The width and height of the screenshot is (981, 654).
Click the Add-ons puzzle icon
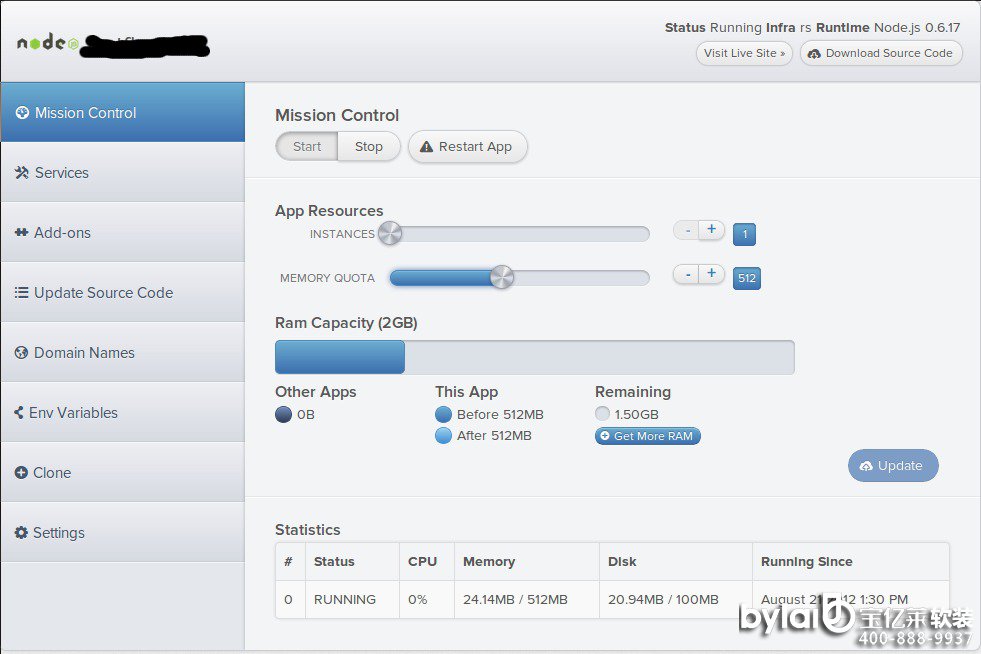pyautogui.click(x=21, y=233)
